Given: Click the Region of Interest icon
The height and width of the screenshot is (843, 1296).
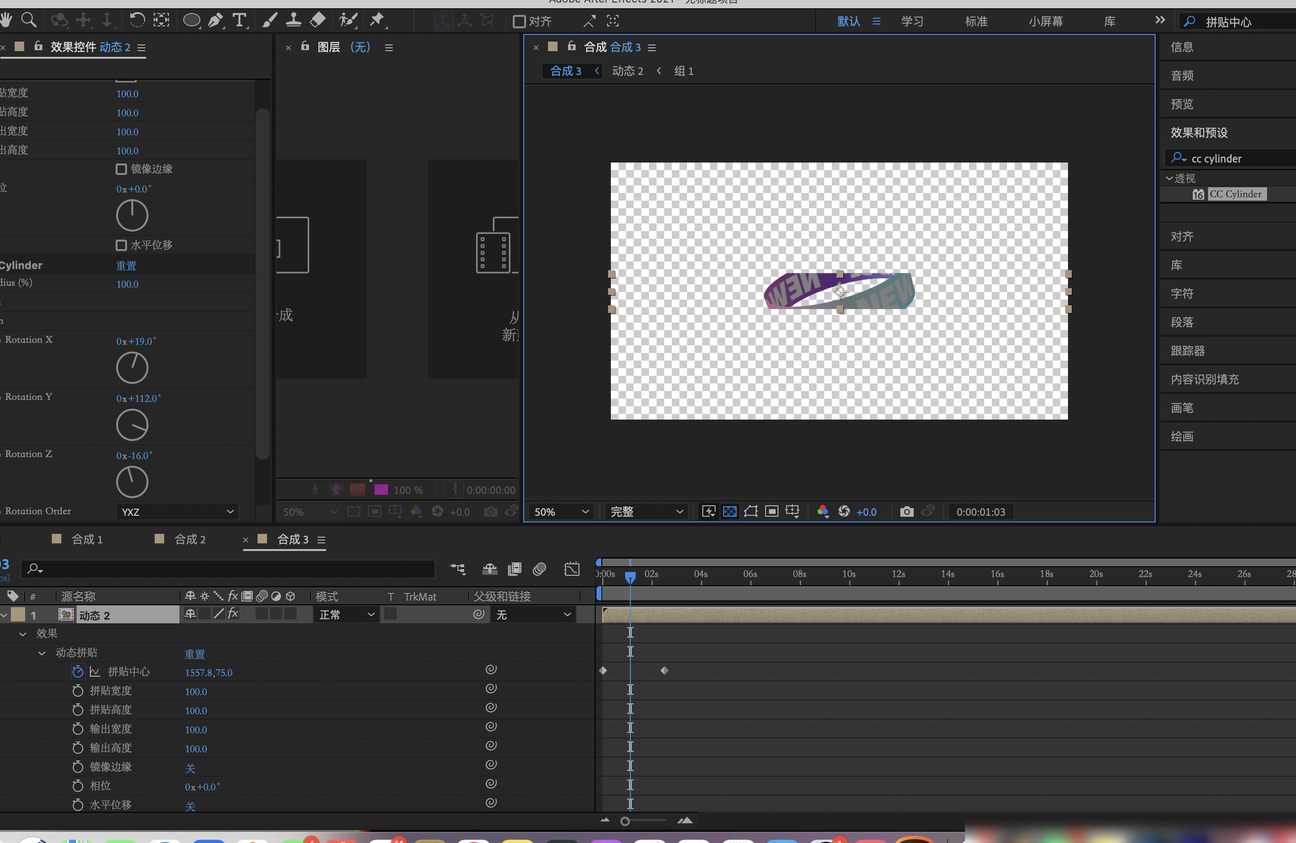Looking at the screenshot, I should 772,511.
